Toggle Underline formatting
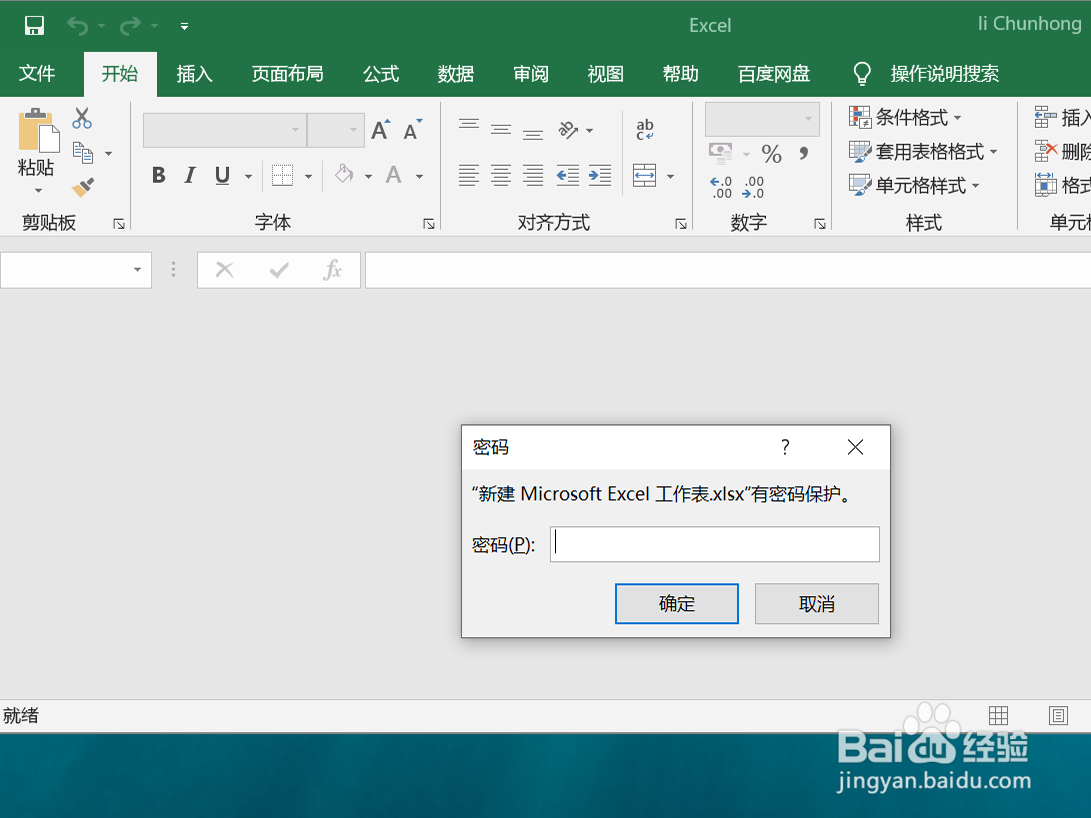Image resolution: width=1091 pixels, height=818 pixels. pyautogui.click(x=222, y=175)
